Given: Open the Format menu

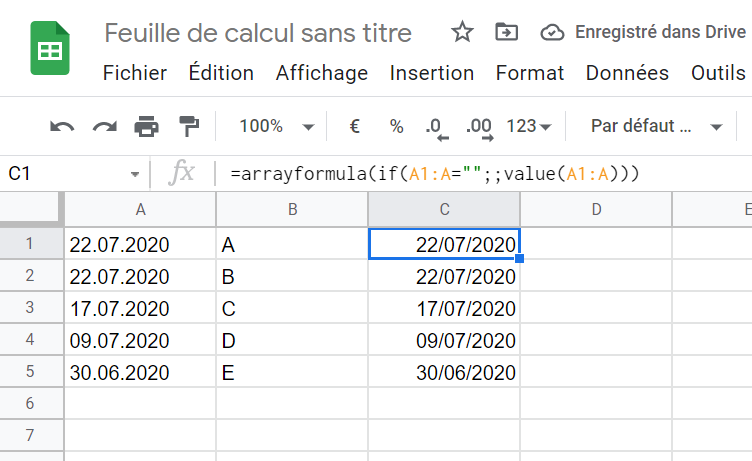Looking at the screenshot, I should [x=529, y=73].
